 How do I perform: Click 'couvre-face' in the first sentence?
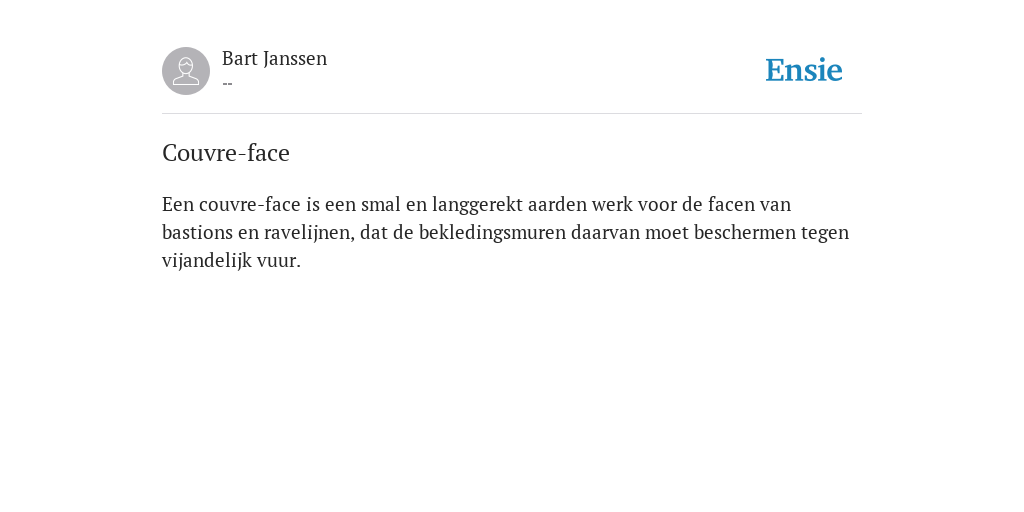coord(250,204)
